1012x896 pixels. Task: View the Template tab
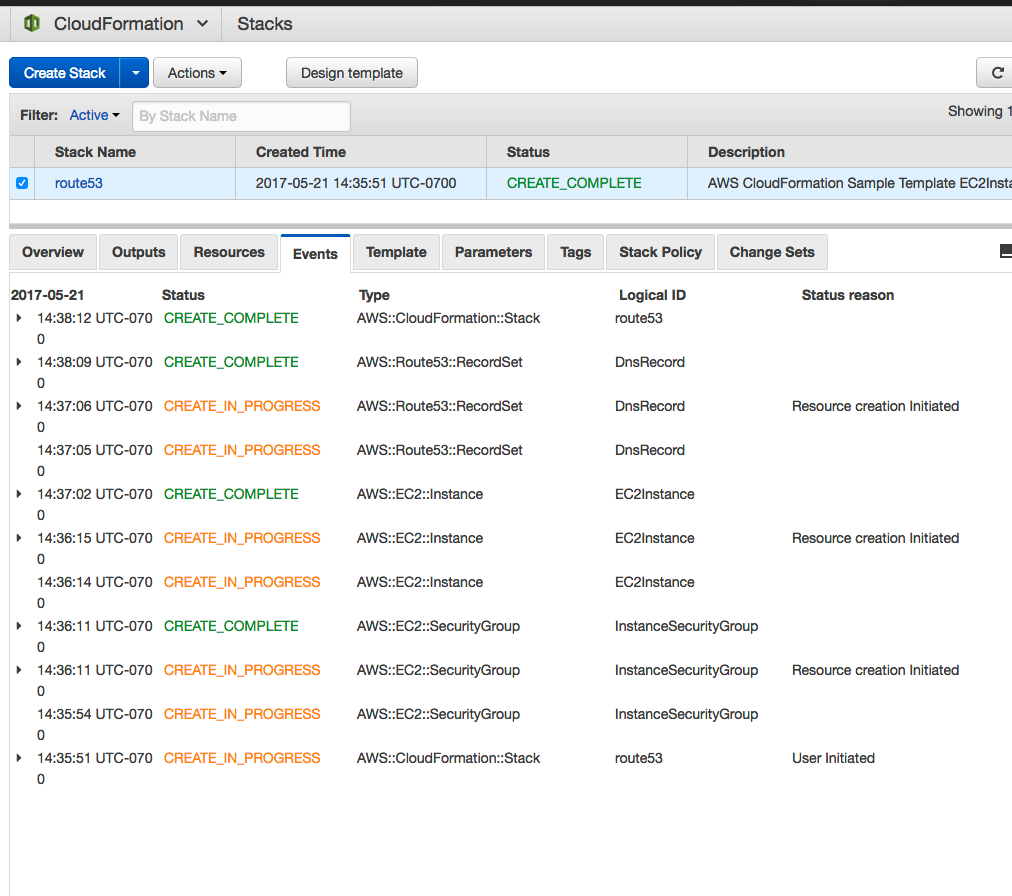coord(396,252)
